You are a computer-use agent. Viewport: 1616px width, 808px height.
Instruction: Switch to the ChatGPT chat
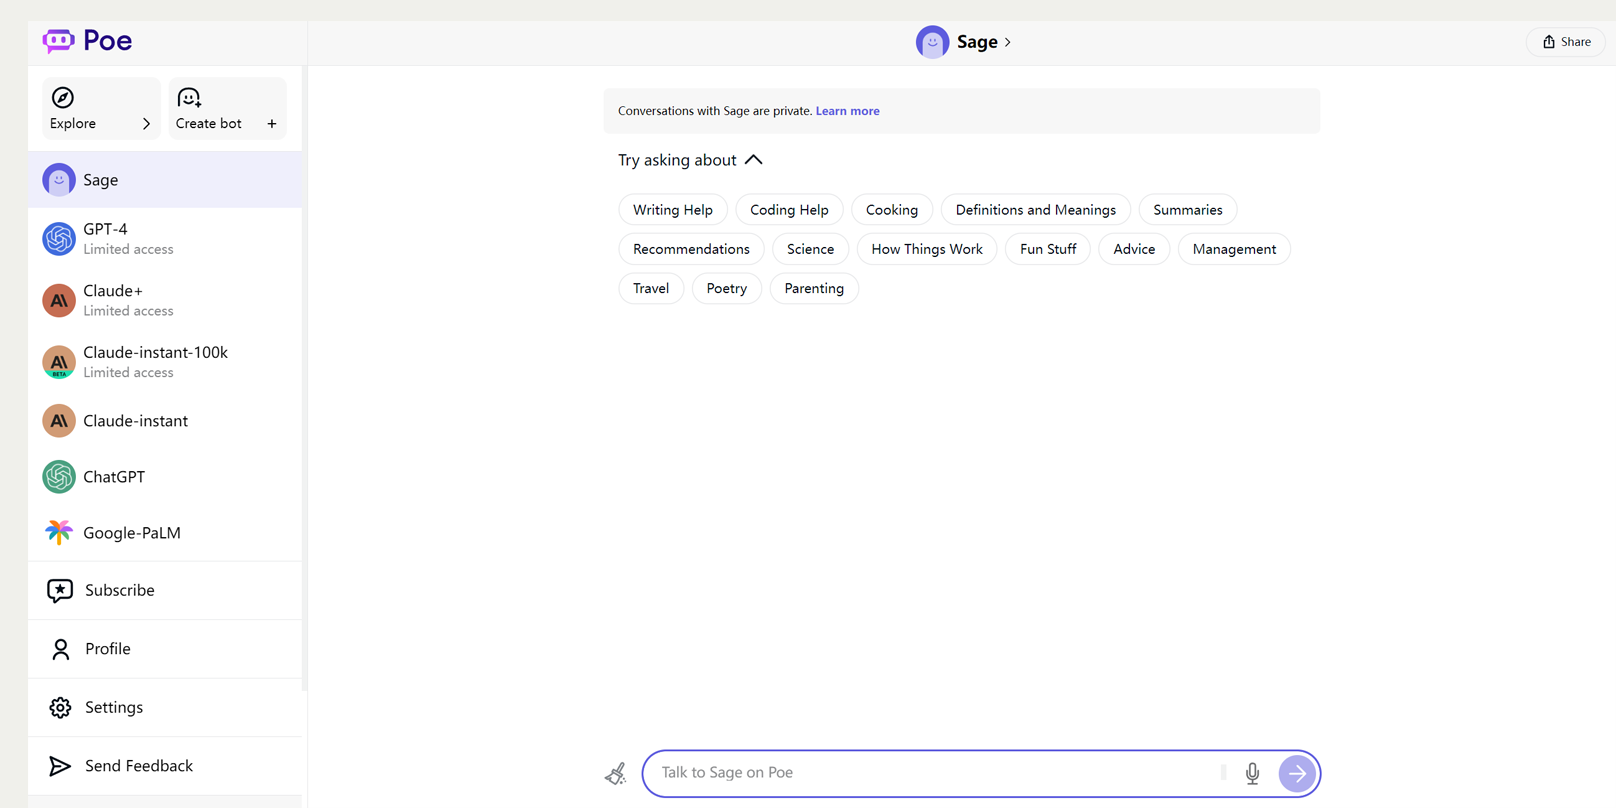click(x=165, y=477)
